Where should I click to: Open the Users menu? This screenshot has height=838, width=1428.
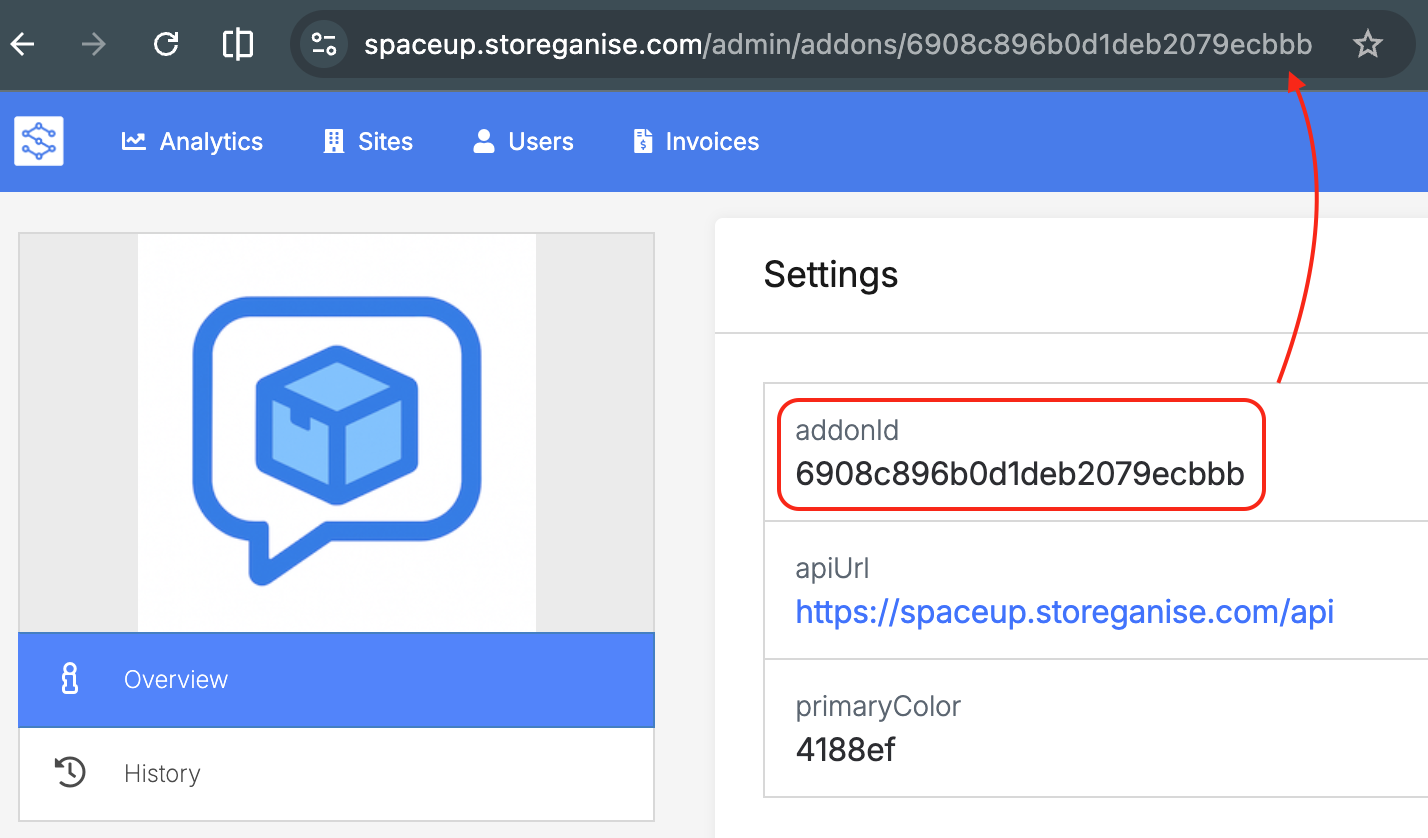[523, 141]
